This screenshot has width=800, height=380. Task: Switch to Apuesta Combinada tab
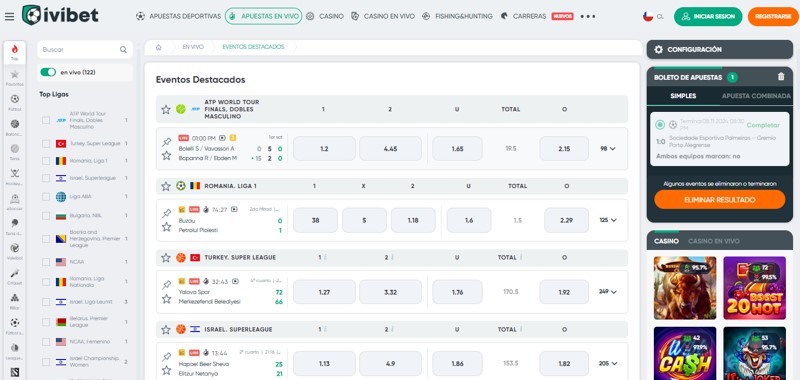click(x=756, y=96)
